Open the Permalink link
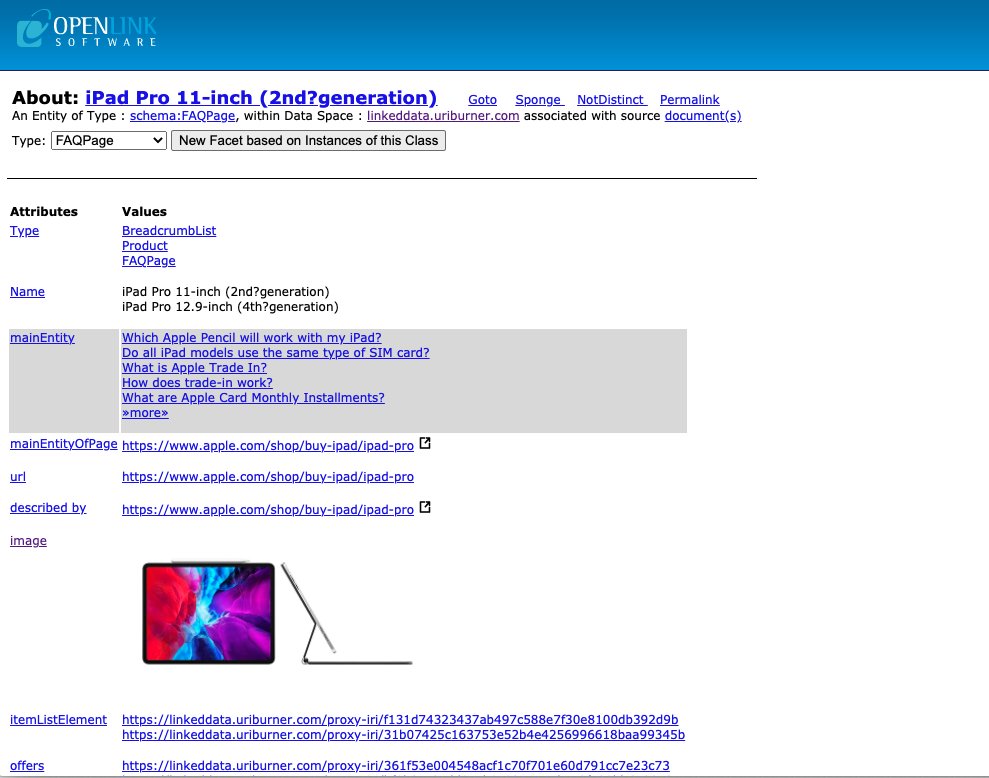The image size is (989, 778). (x=689, y=100)
